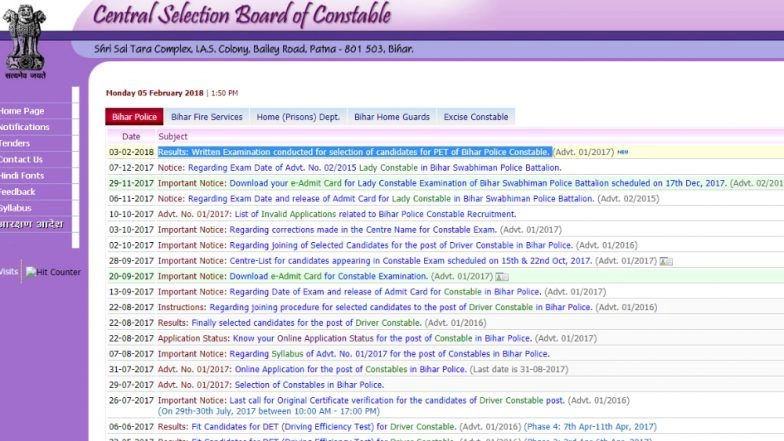Open Syllabus sidebar link
784x441 pixels.
click(x=16, y=208)
